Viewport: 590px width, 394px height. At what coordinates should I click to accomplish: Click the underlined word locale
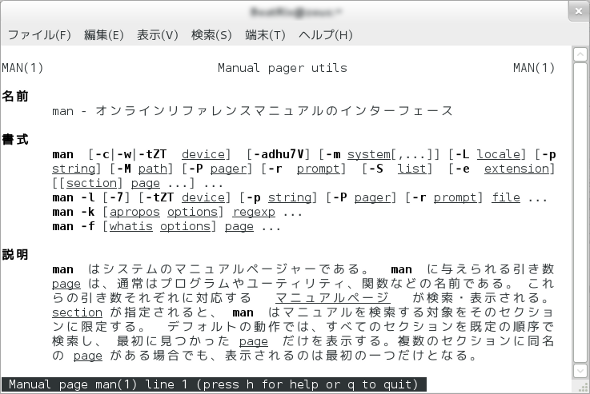[x=499, y=154]
